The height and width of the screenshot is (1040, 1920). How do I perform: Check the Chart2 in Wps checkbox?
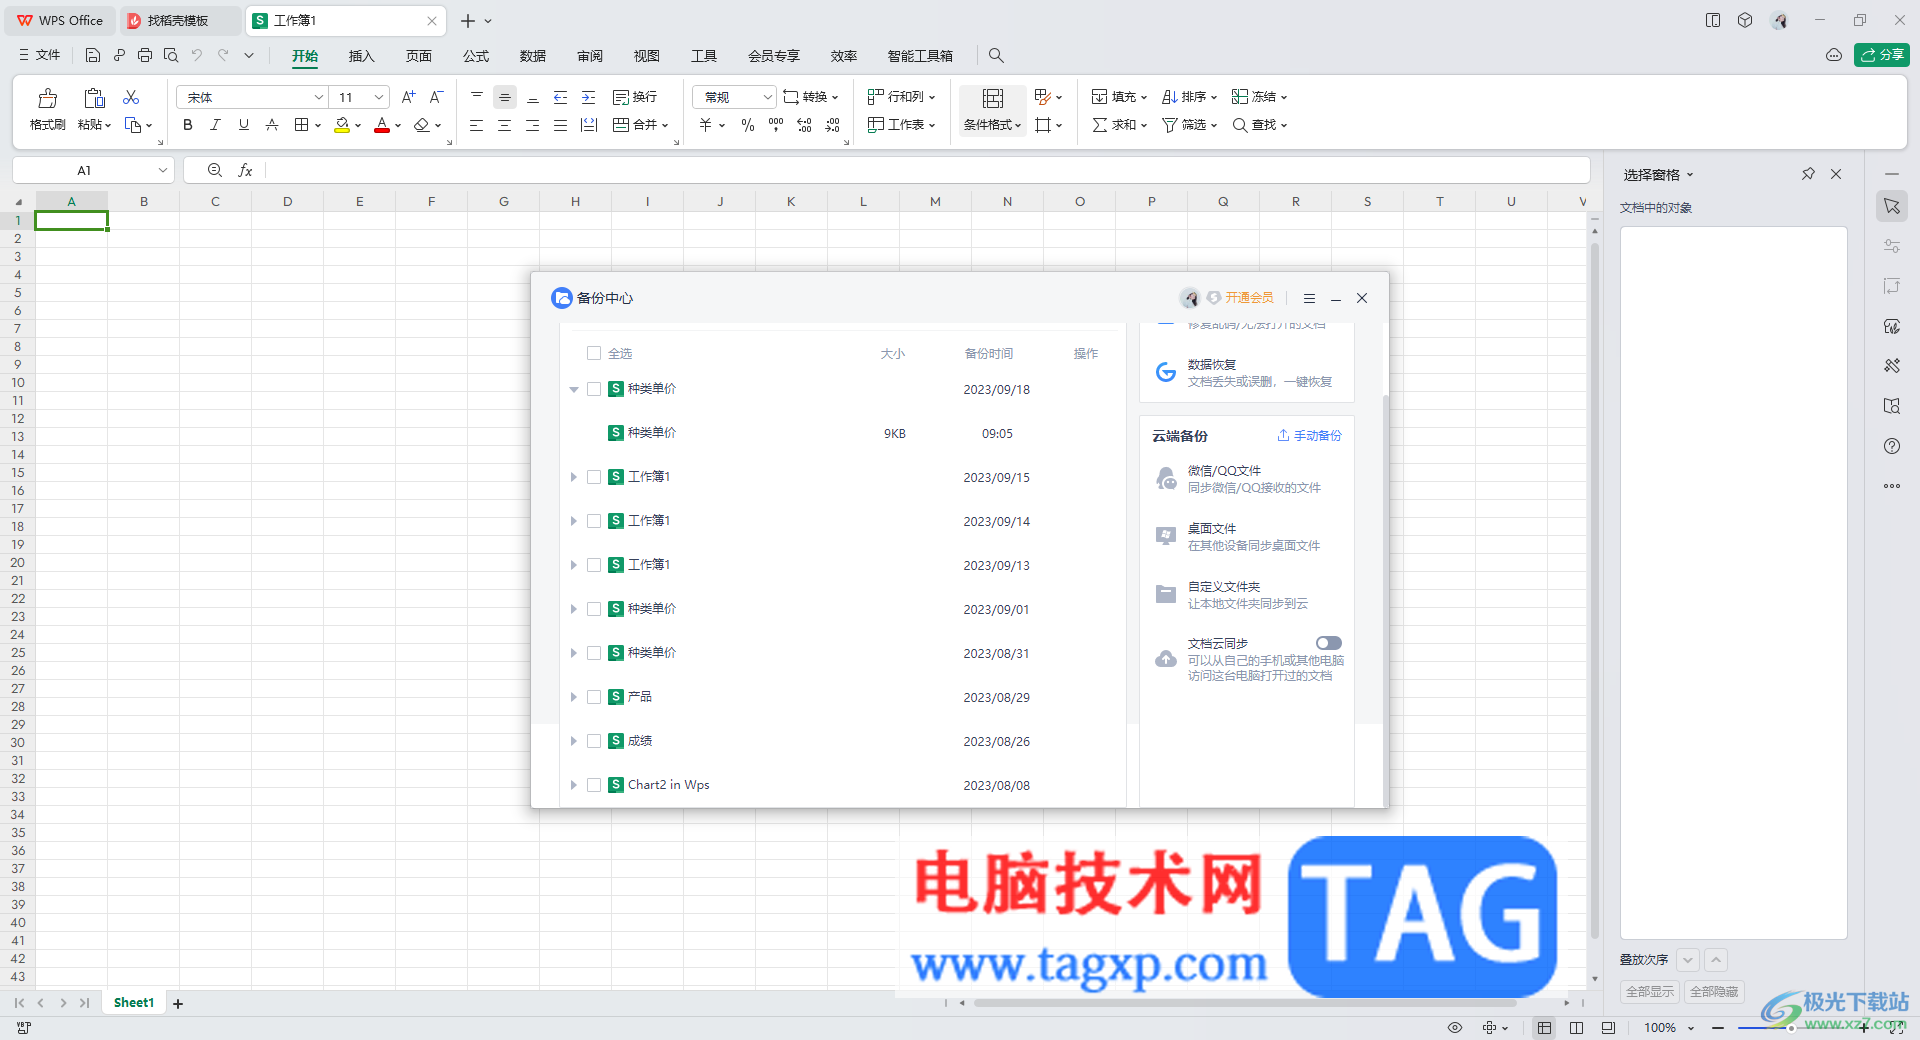594,785
